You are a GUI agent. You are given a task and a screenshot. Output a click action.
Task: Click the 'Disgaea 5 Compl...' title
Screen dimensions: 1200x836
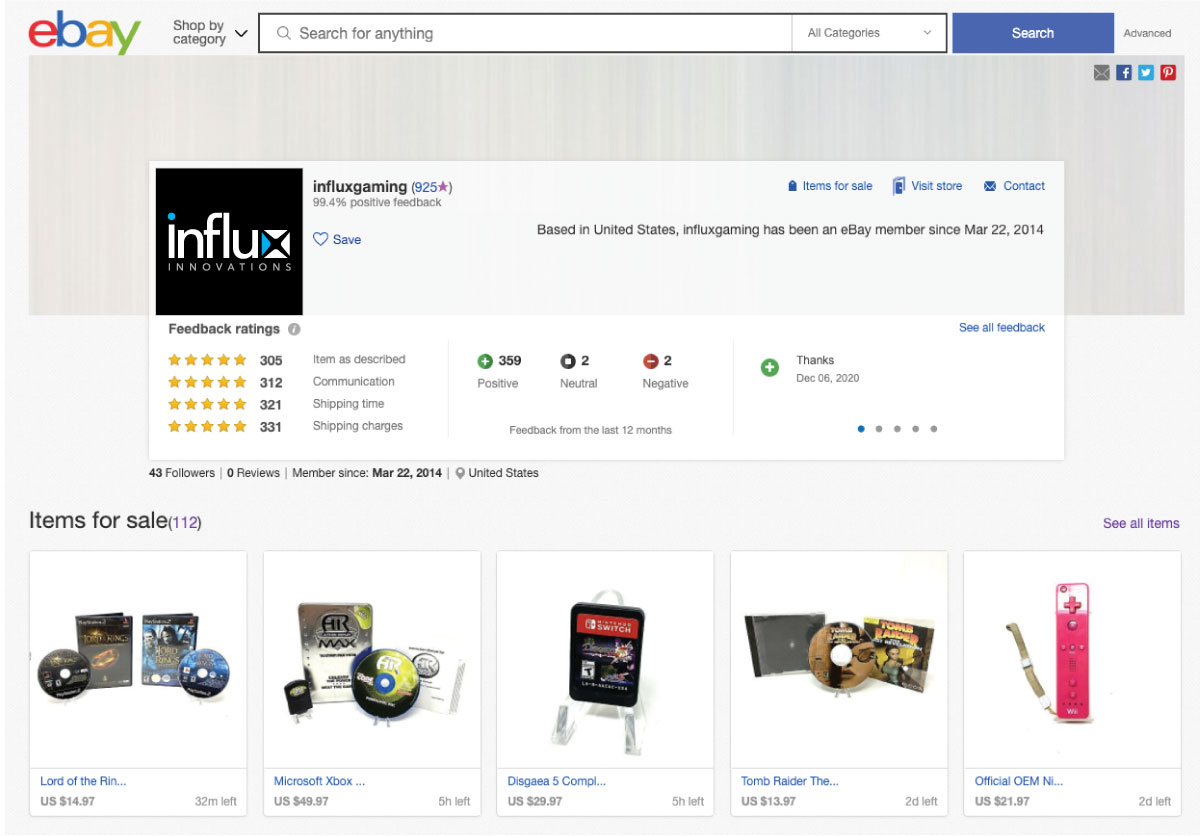[557, 781]
